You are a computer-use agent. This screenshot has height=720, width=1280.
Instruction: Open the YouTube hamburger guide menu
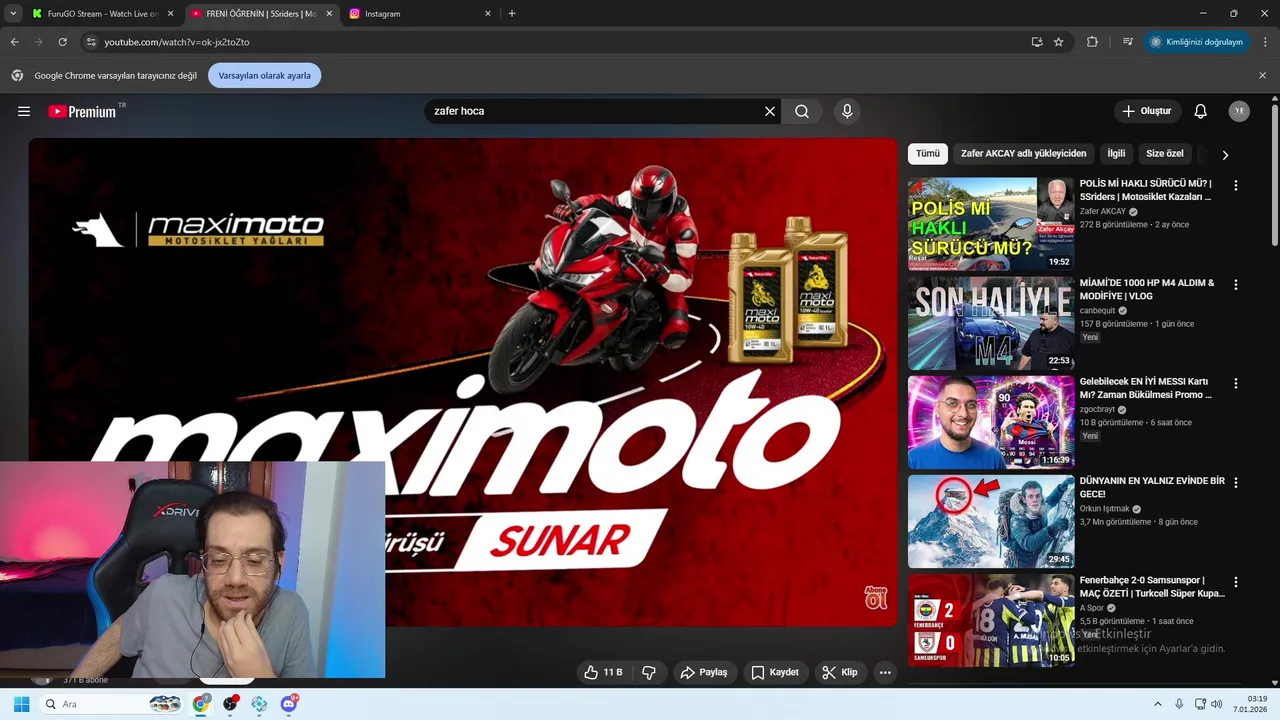point(24,111)
